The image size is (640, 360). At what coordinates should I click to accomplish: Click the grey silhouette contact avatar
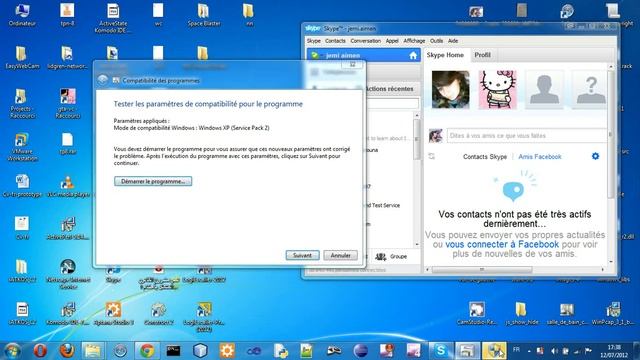pos(544,89)
